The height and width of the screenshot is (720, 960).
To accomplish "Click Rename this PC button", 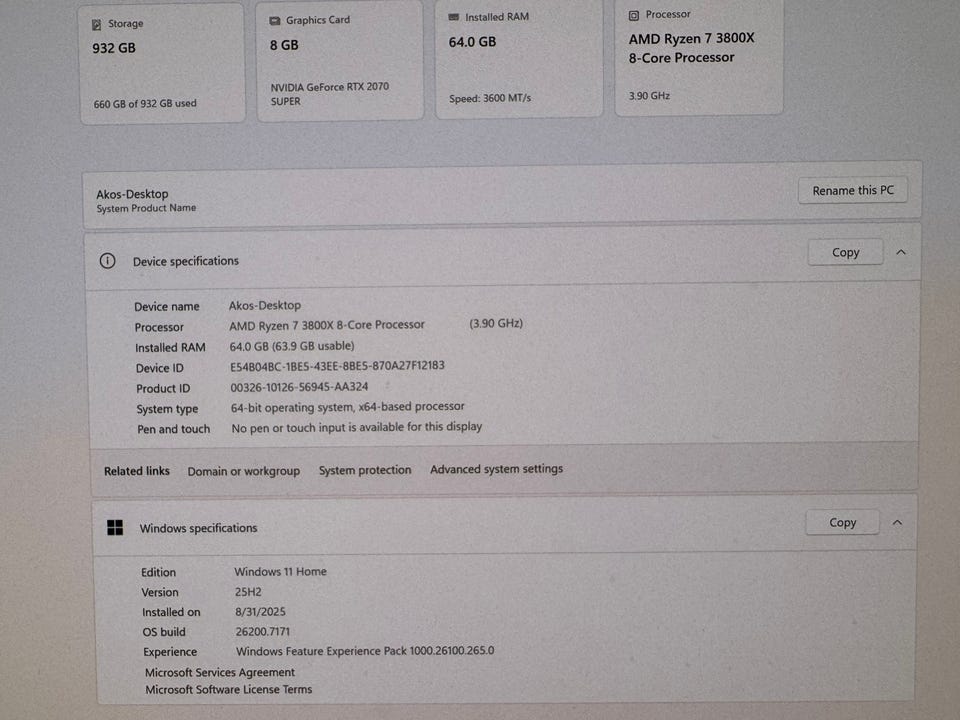I will click(x=853, y=190).
